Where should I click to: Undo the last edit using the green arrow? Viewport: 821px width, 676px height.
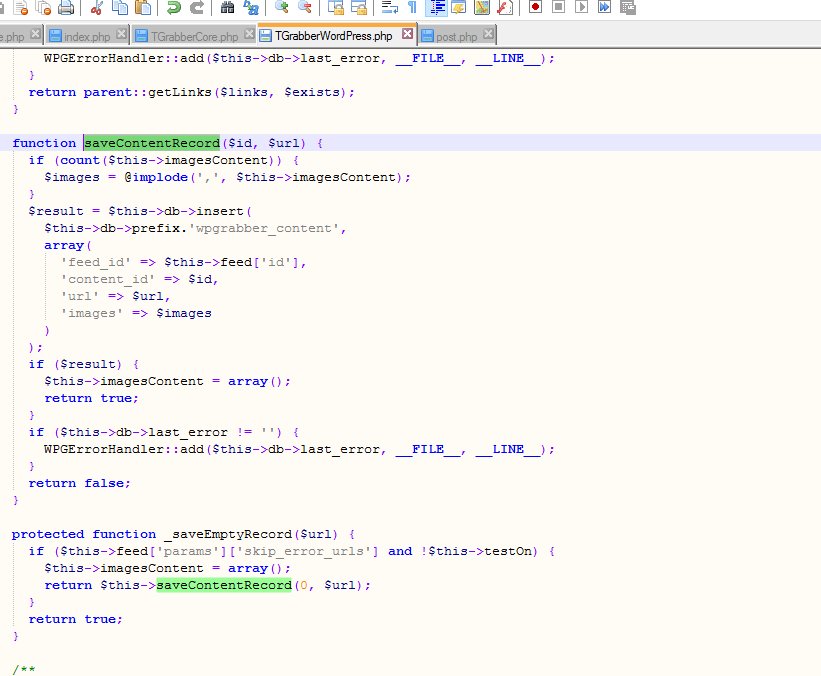[174, 8]
